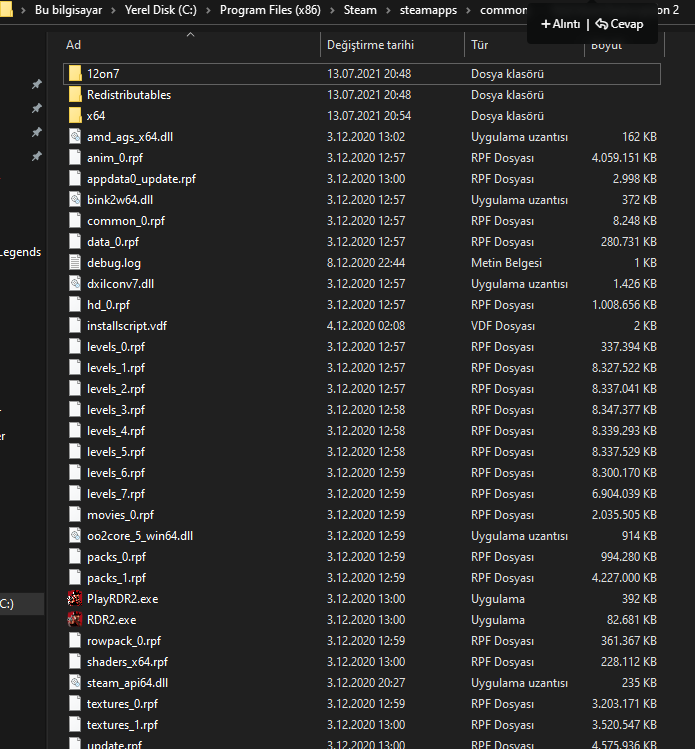This screenshot has width=695, height=749.
Task: Select the levels_5.rpf file name
Action: coord(116,452)
